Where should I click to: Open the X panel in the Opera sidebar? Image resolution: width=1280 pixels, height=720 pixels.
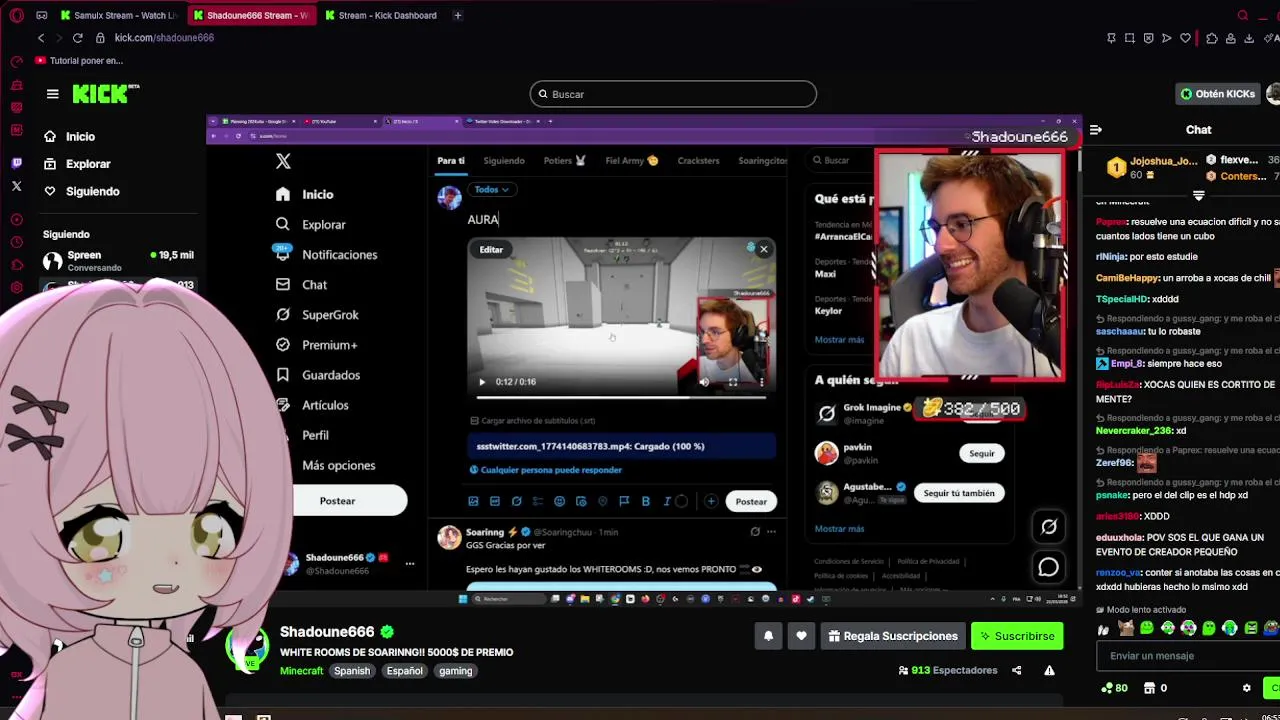tap(16, 186)
